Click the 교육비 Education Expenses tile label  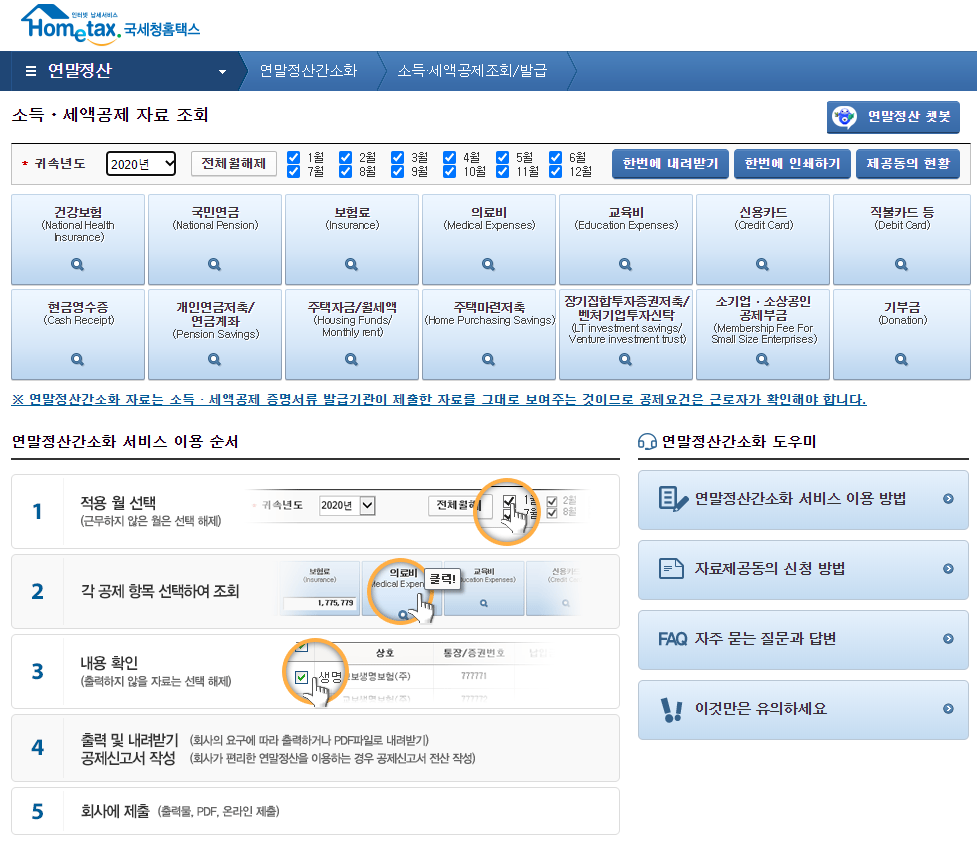pyautogui.click(x=626, y=218)
